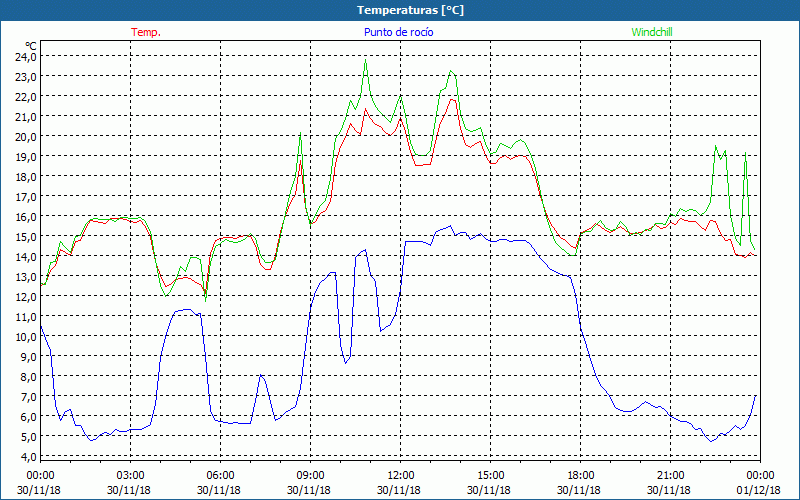Viewport: 800px width, 500px height.
Task: Click the 12,0 y-axis value
Action: coord(26,296)
